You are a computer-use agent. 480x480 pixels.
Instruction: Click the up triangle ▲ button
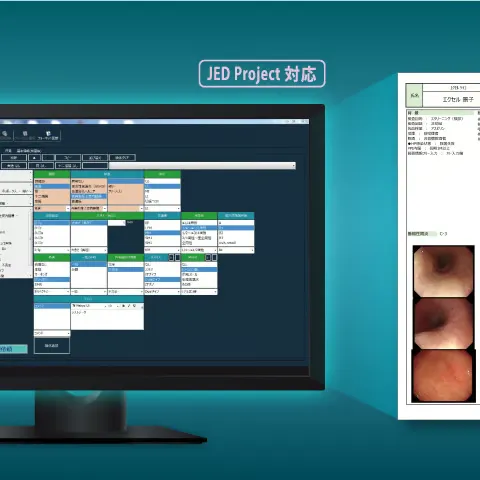coord(34,158)
